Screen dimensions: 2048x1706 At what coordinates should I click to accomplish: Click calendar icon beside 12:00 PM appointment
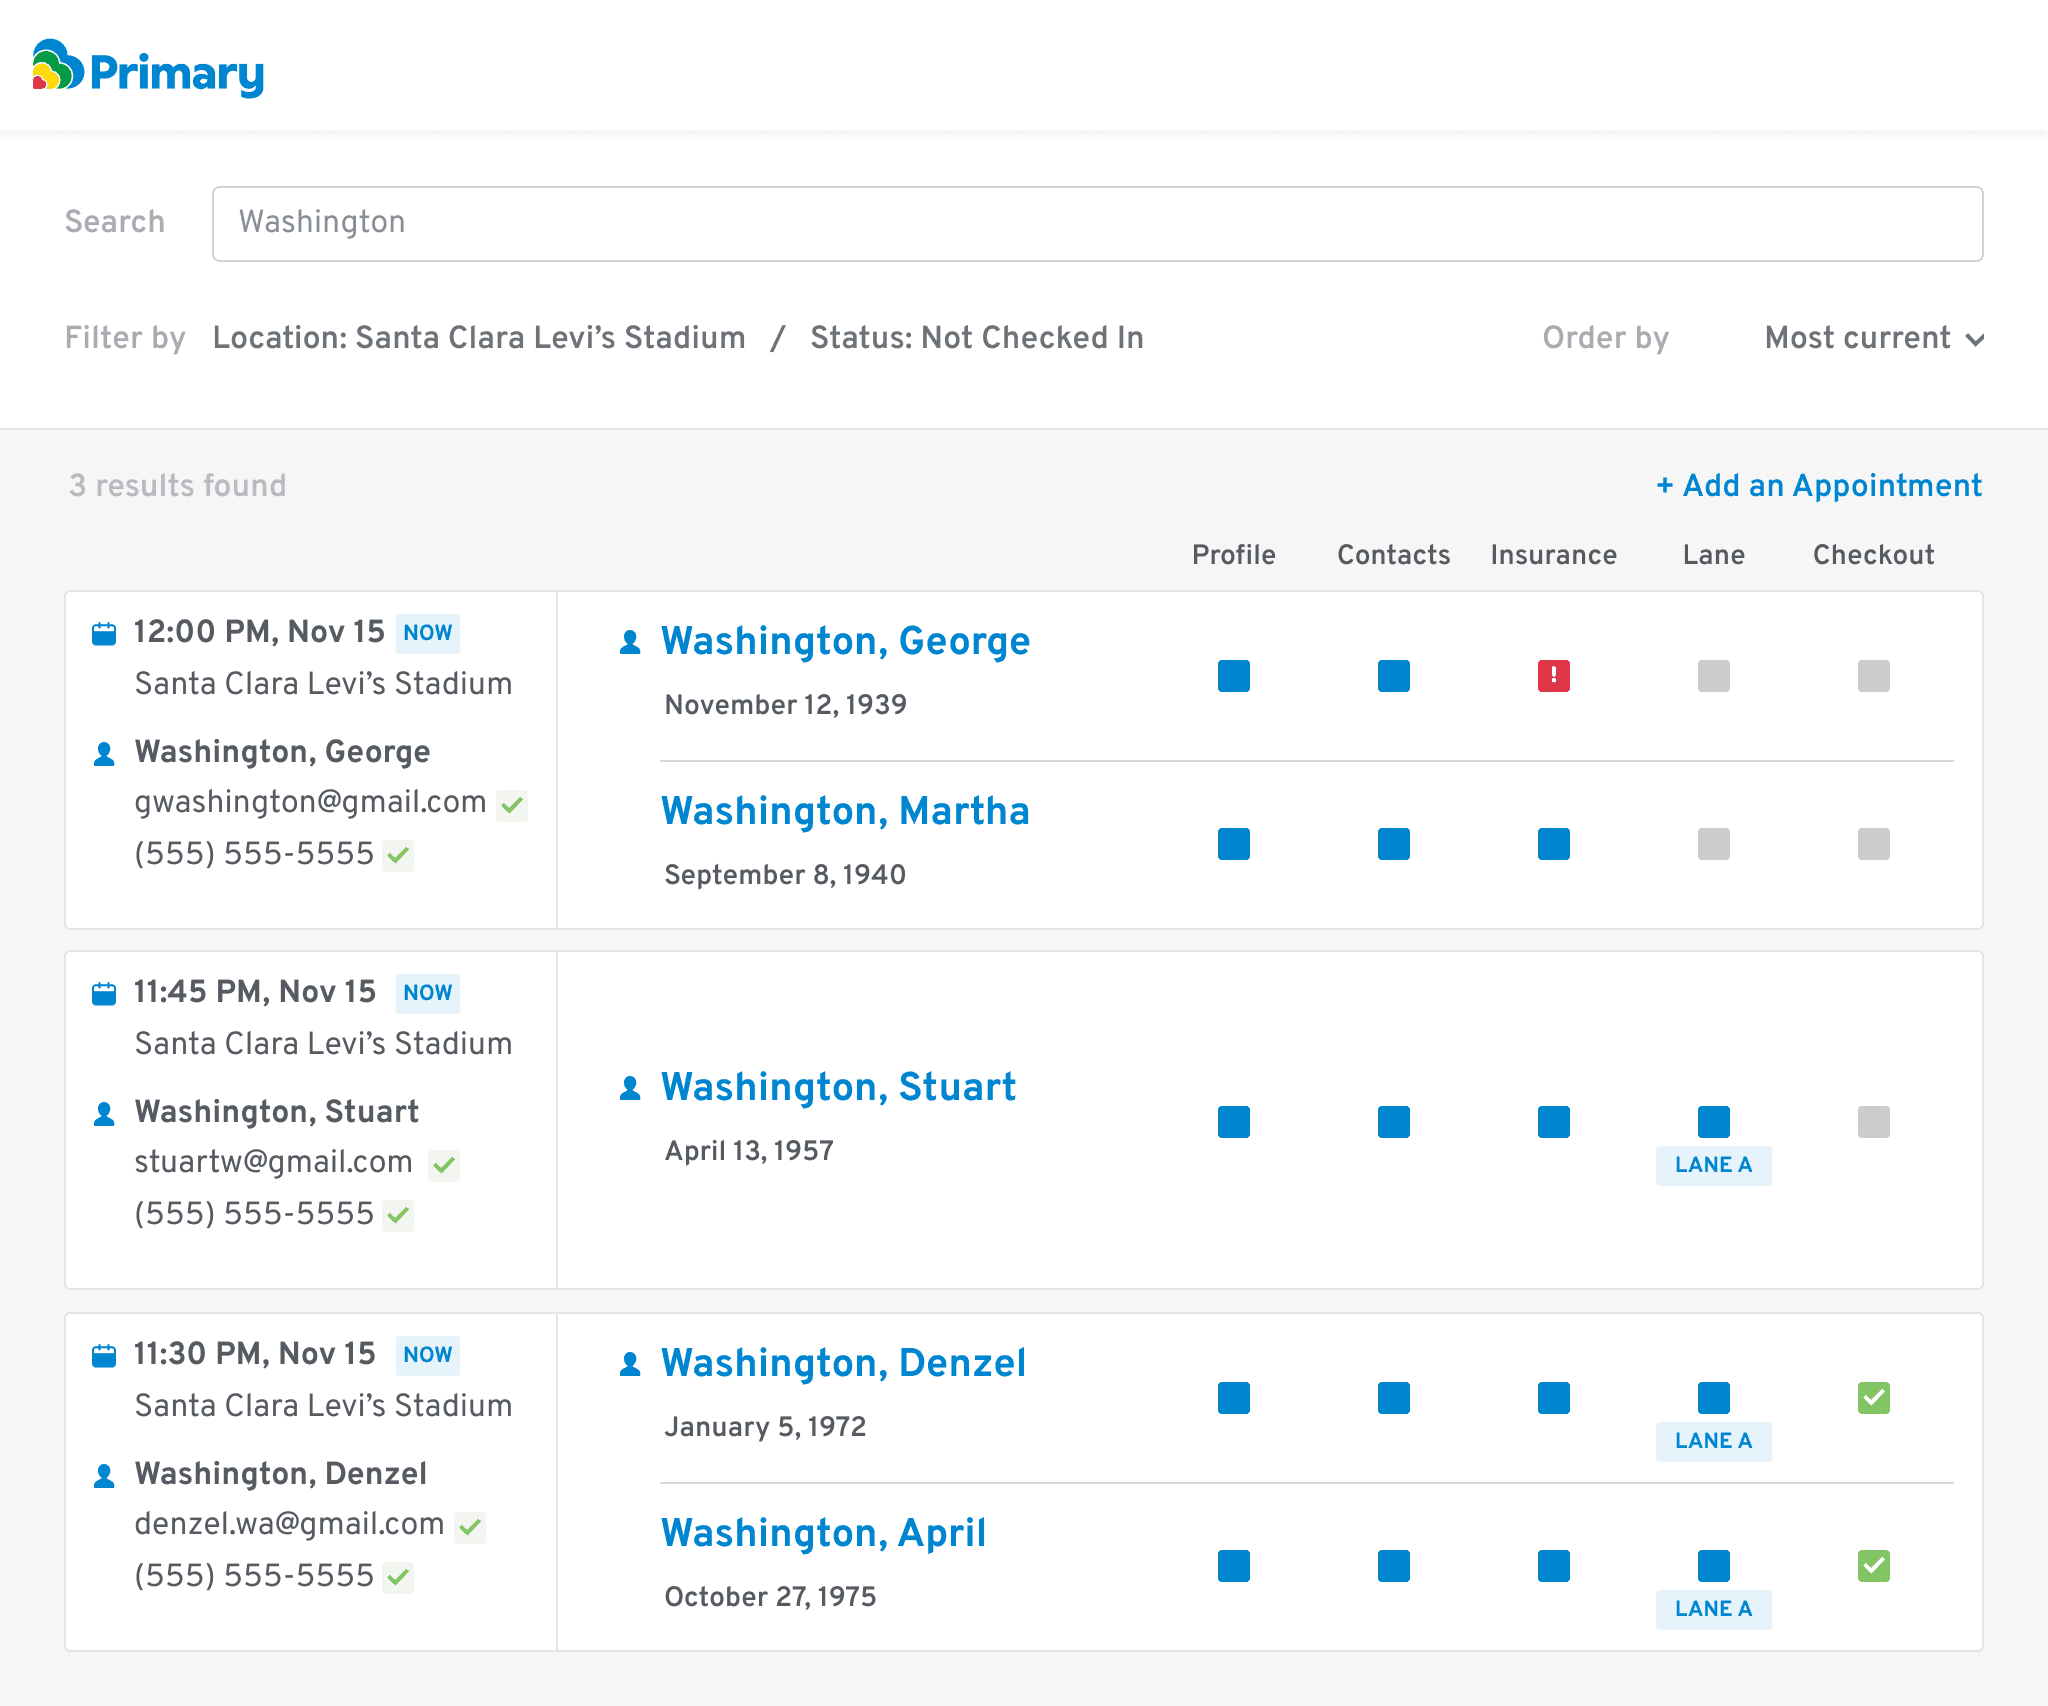104,634
